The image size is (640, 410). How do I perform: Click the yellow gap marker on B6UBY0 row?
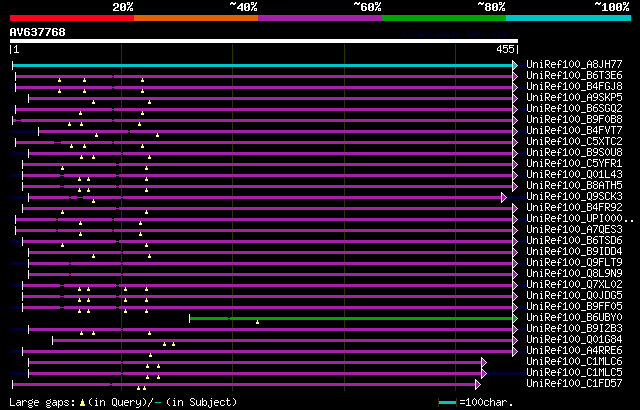[258, 322]
